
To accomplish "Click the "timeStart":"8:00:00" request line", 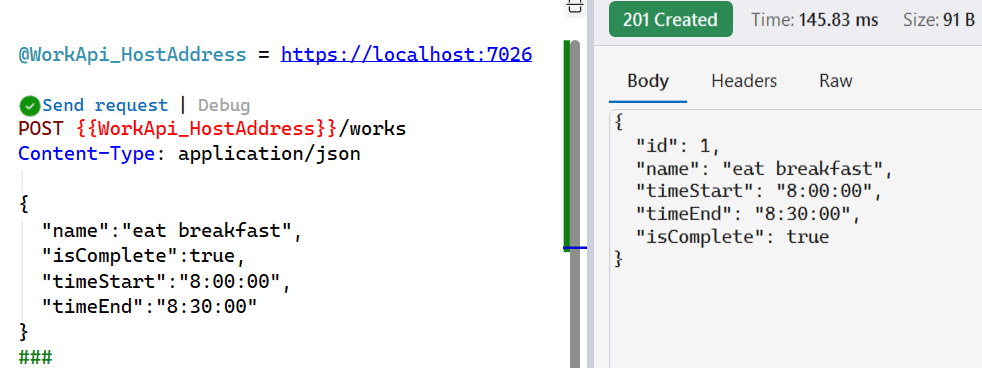I will [167, 282].
